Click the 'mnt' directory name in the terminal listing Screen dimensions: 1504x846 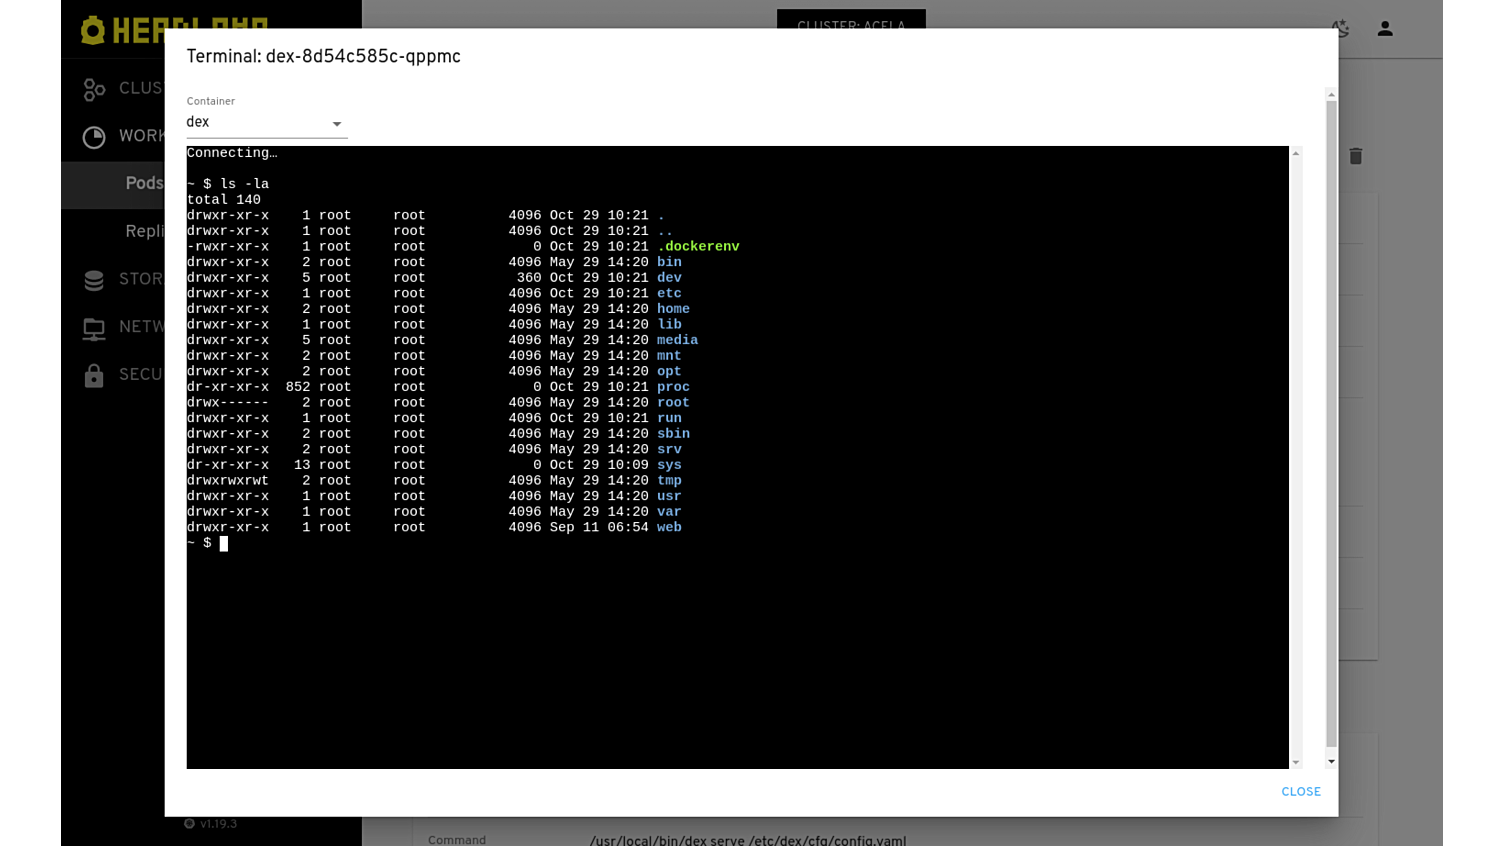click(x=669, y=356)
